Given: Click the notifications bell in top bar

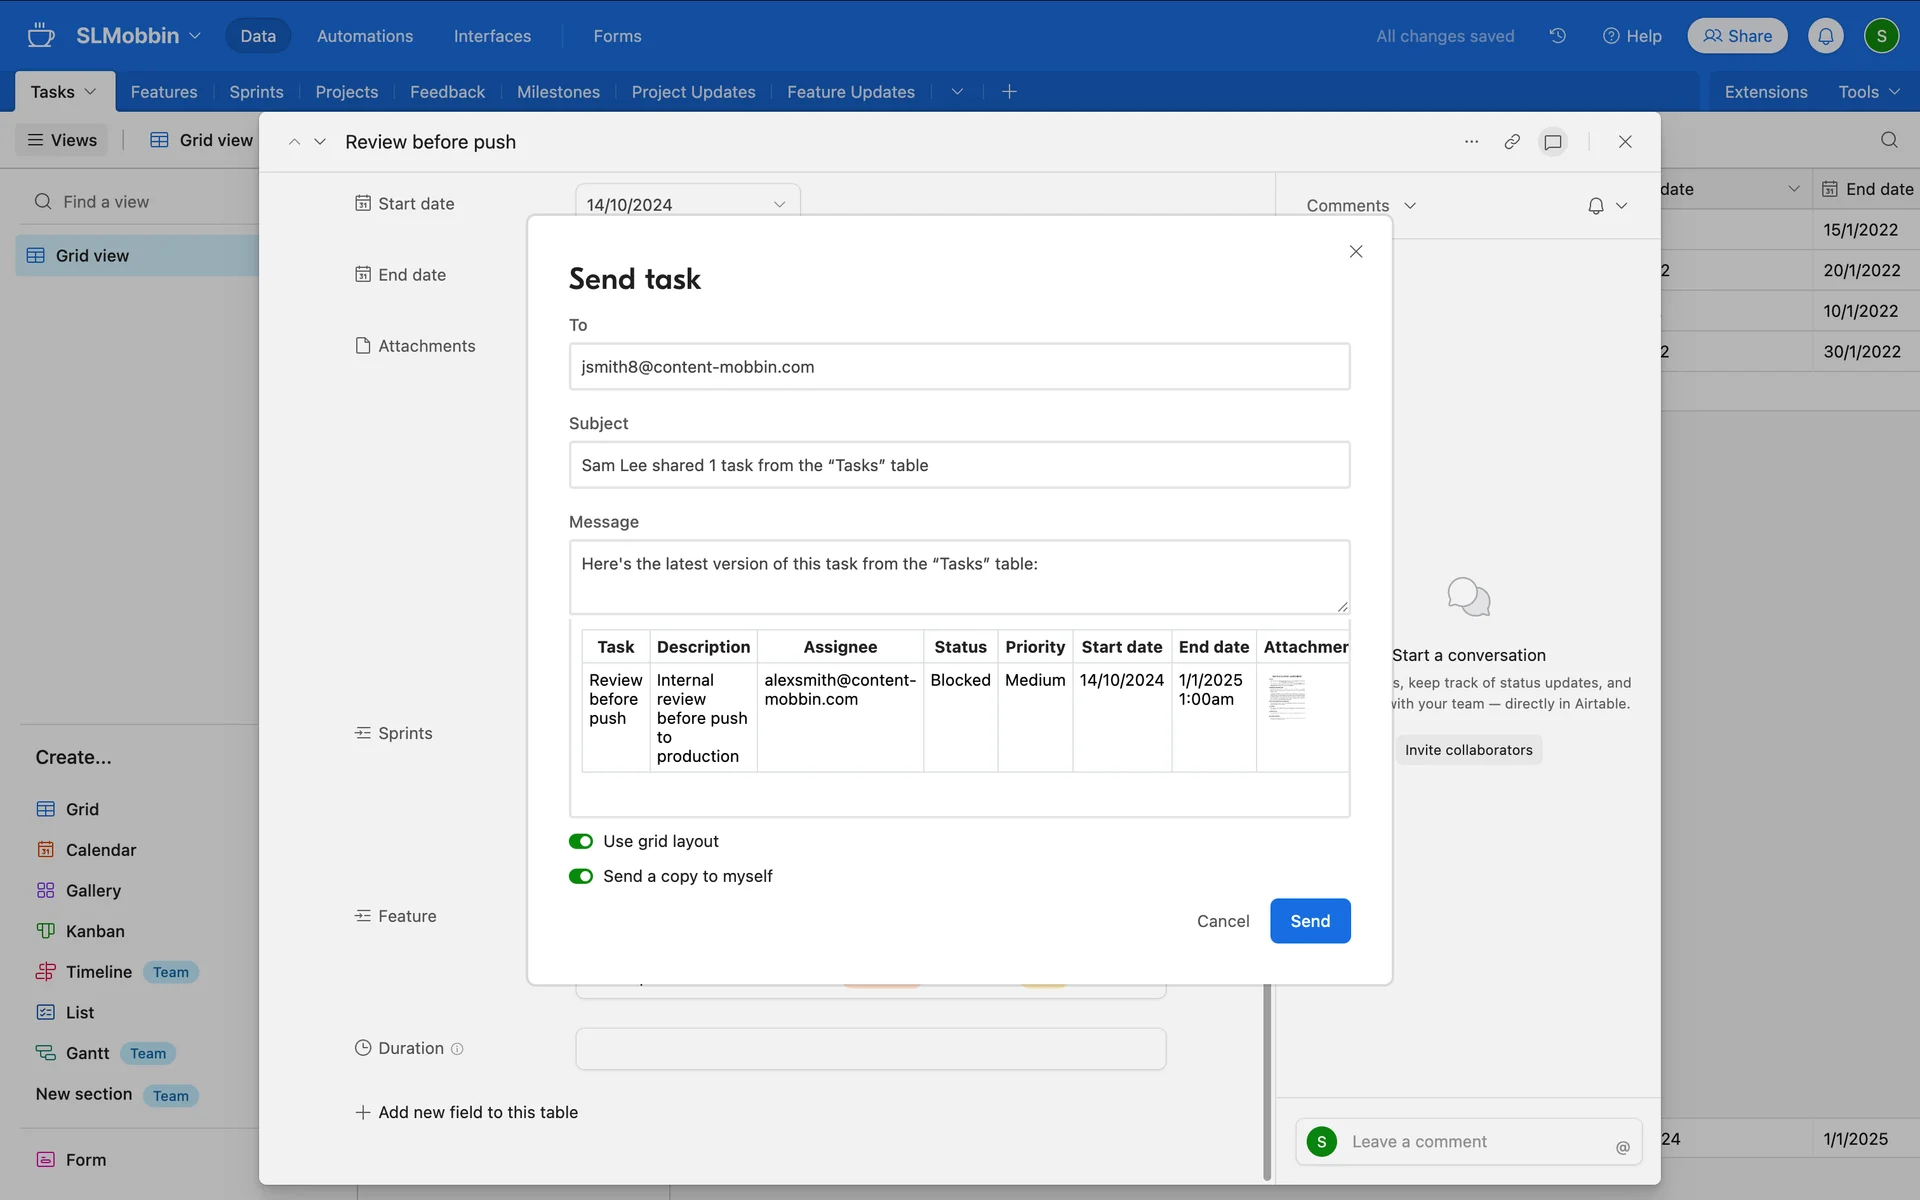Looking at the screenshot, I should click(1825, 36).
